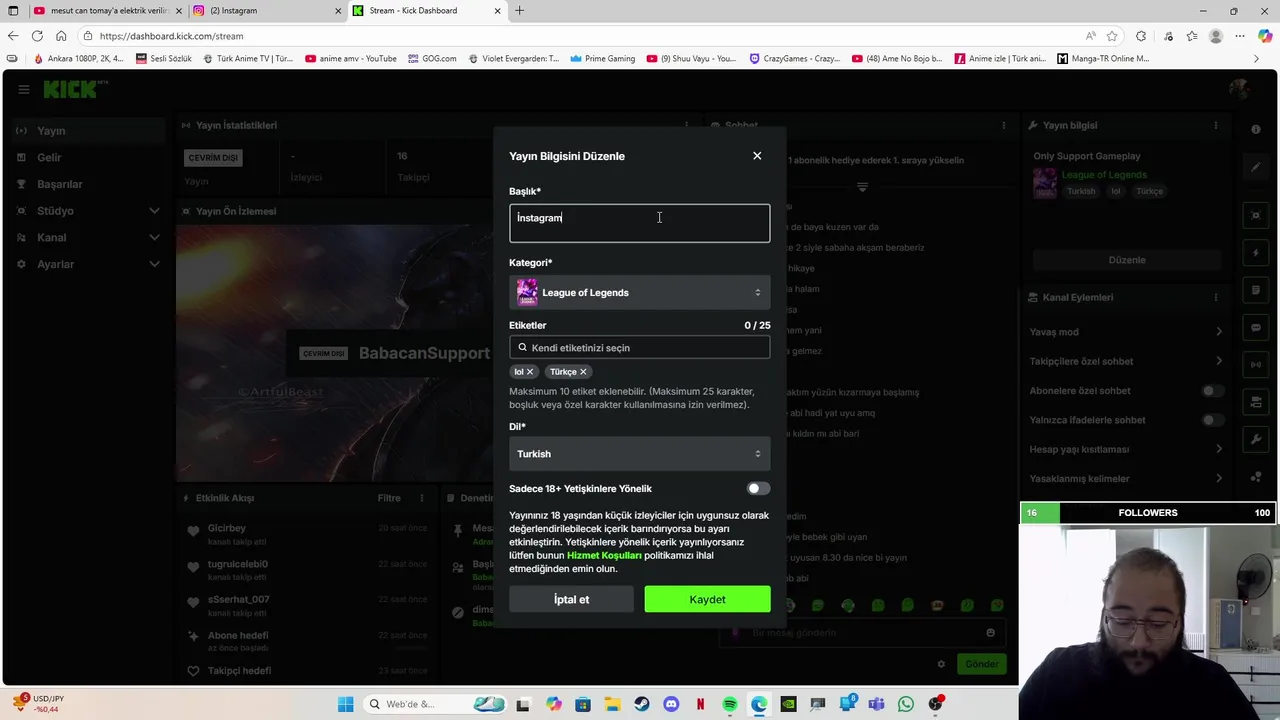Toggle Yalnızca ifadelerle sohbet switch
The image size is (1280, 720).
1212,420
